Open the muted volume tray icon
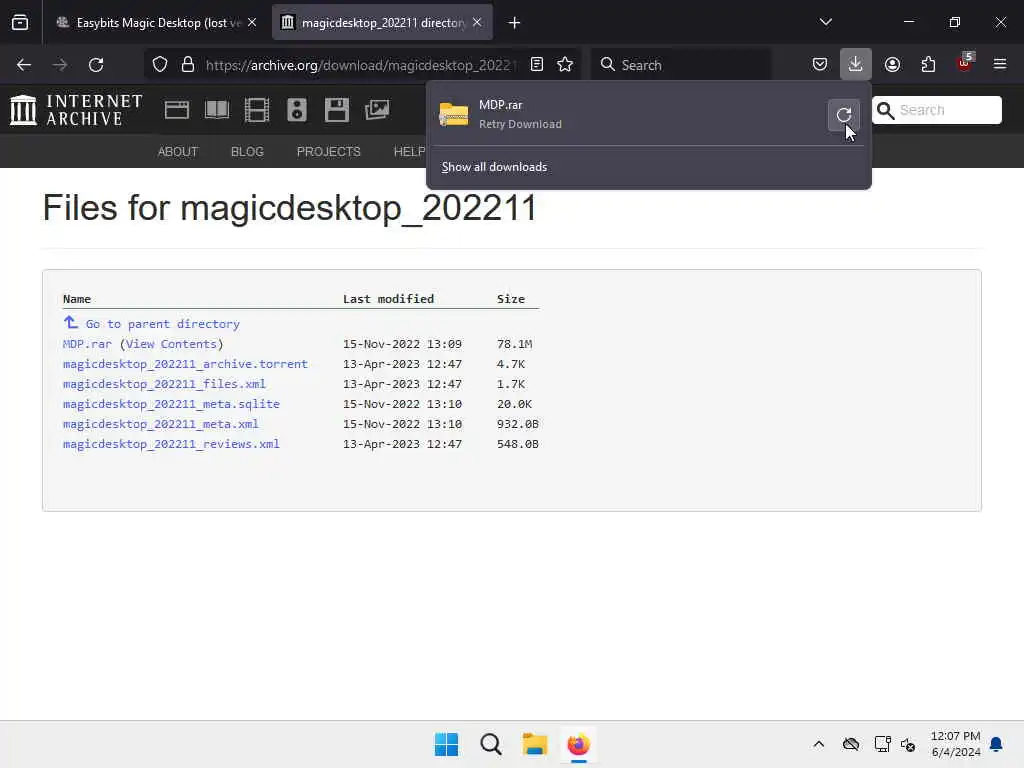This screenshot has width=1024, height=768. click(x=908, y=744)
